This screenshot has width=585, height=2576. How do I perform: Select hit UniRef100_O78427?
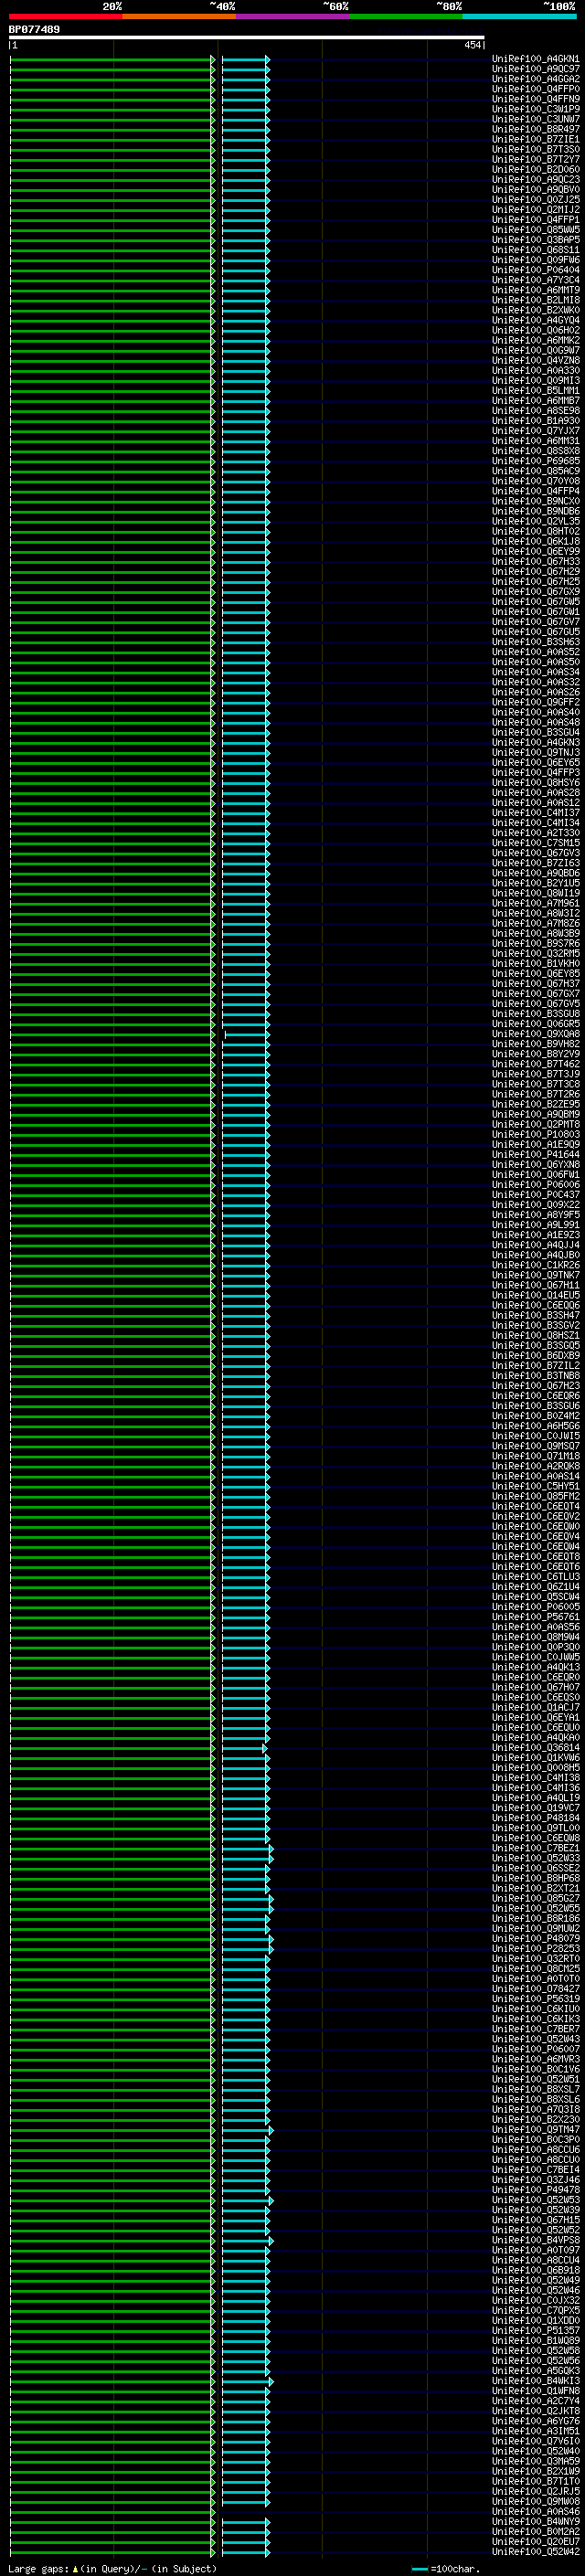(x=535, y=1988)
